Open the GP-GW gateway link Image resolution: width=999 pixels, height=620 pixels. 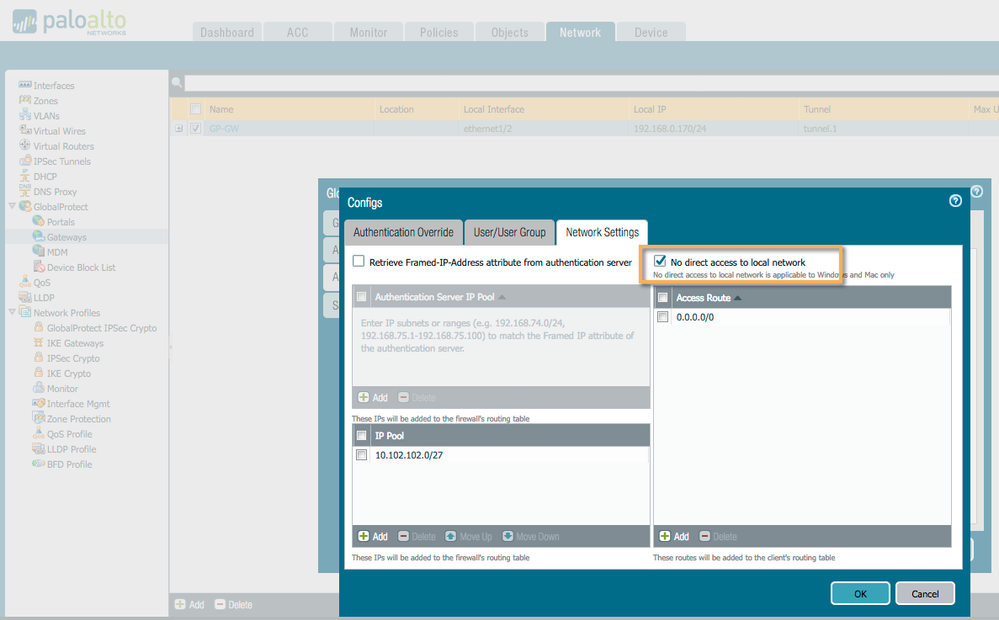[224, 129]
